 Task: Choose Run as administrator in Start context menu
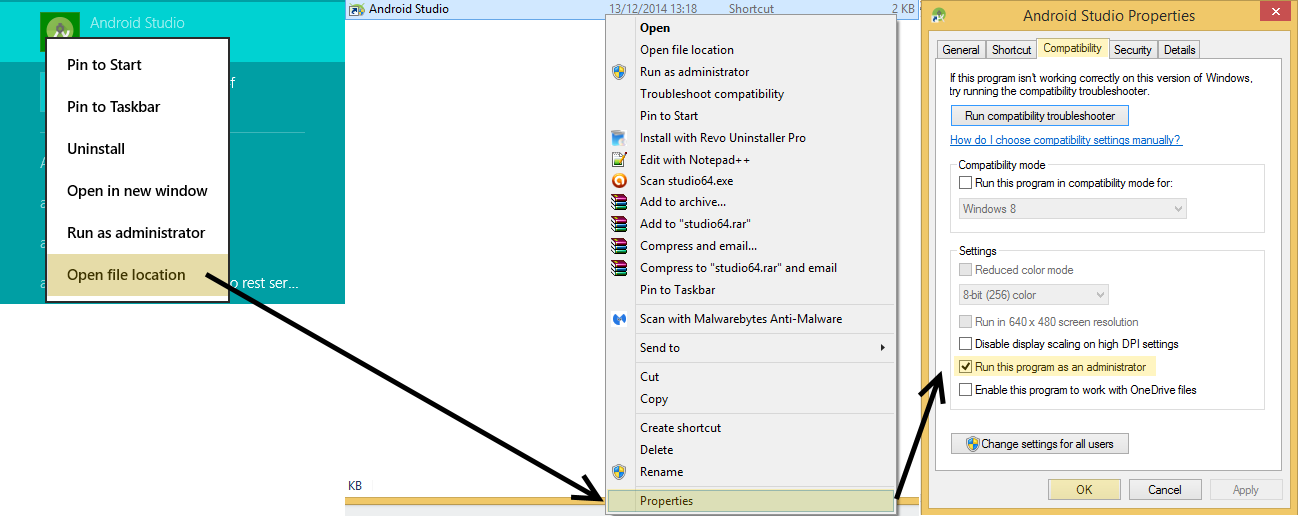click(x=137, y=233)
